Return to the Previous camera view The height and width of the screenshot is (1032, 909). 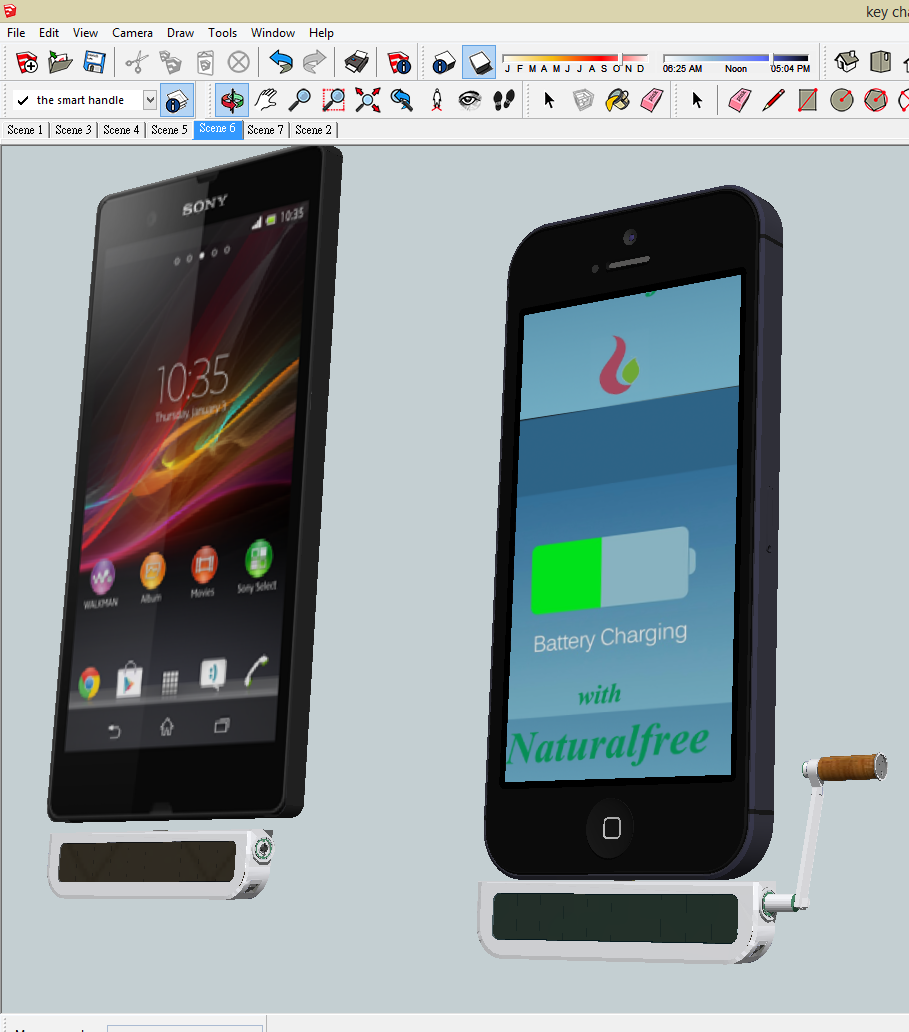tap(402, 100)
